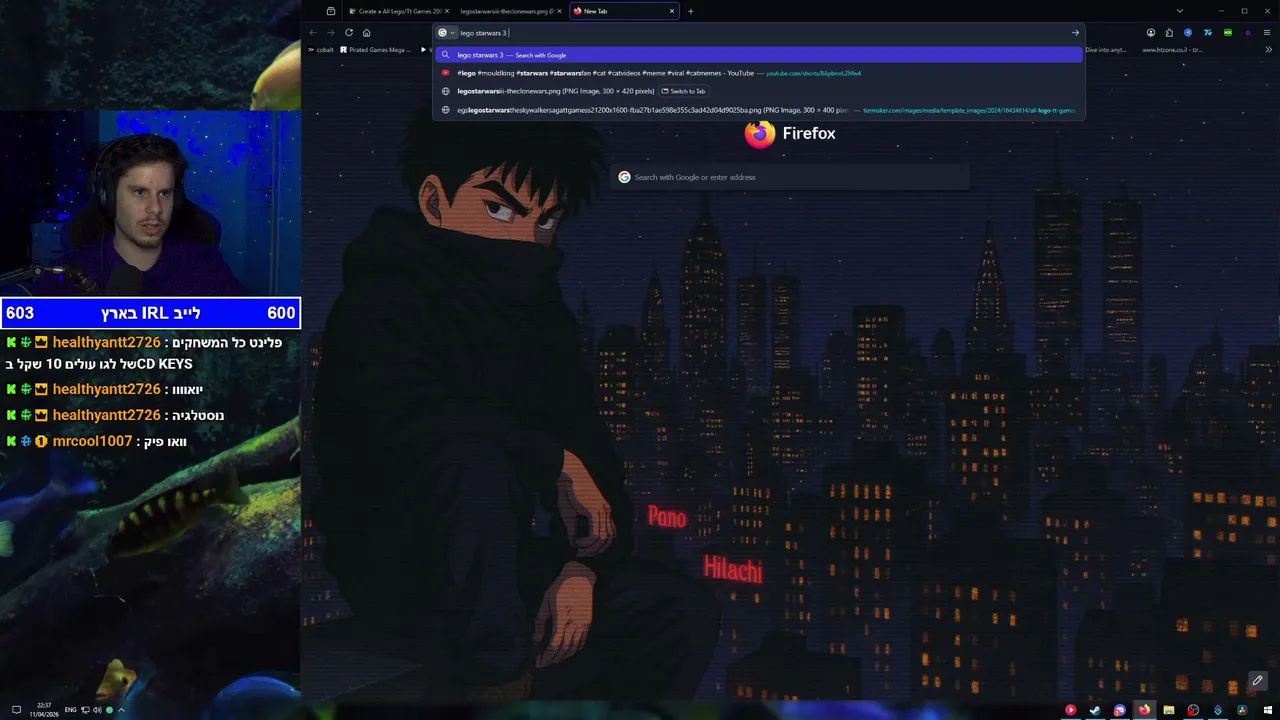Open the Firefox hamburger menu
Image resolution: width=1280 pixels, height=720 pixels.
coord(1268,33)
